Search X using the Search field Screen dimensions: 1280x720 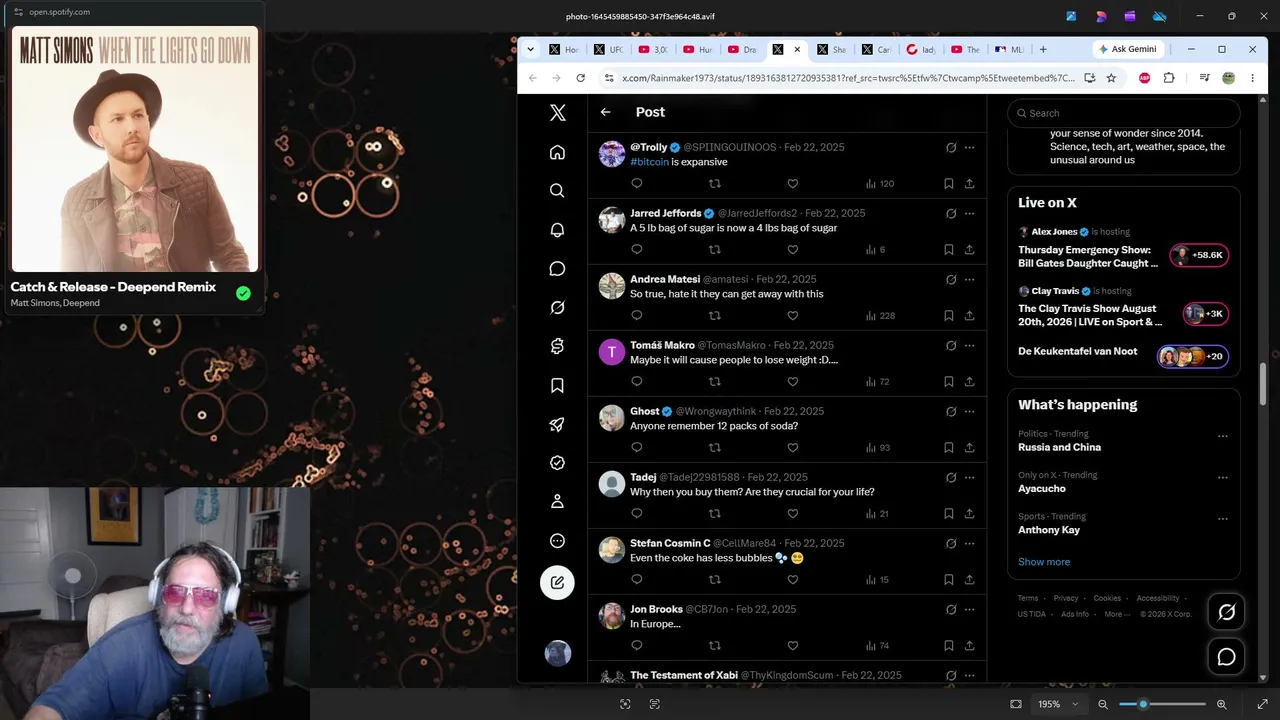(1124, 113)
